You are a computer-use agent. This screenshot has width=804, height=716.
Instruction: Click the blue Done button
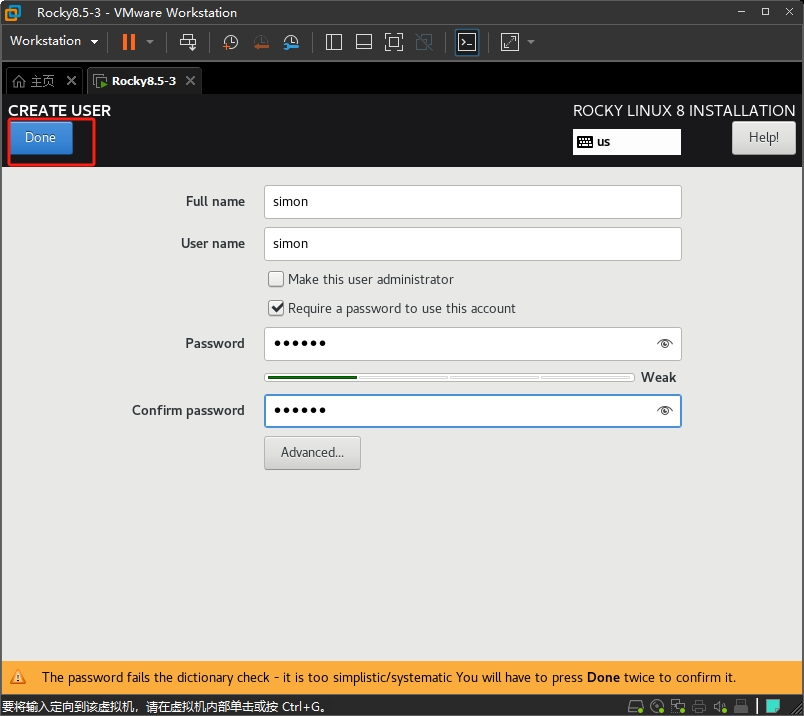click(x=41, y=137)
